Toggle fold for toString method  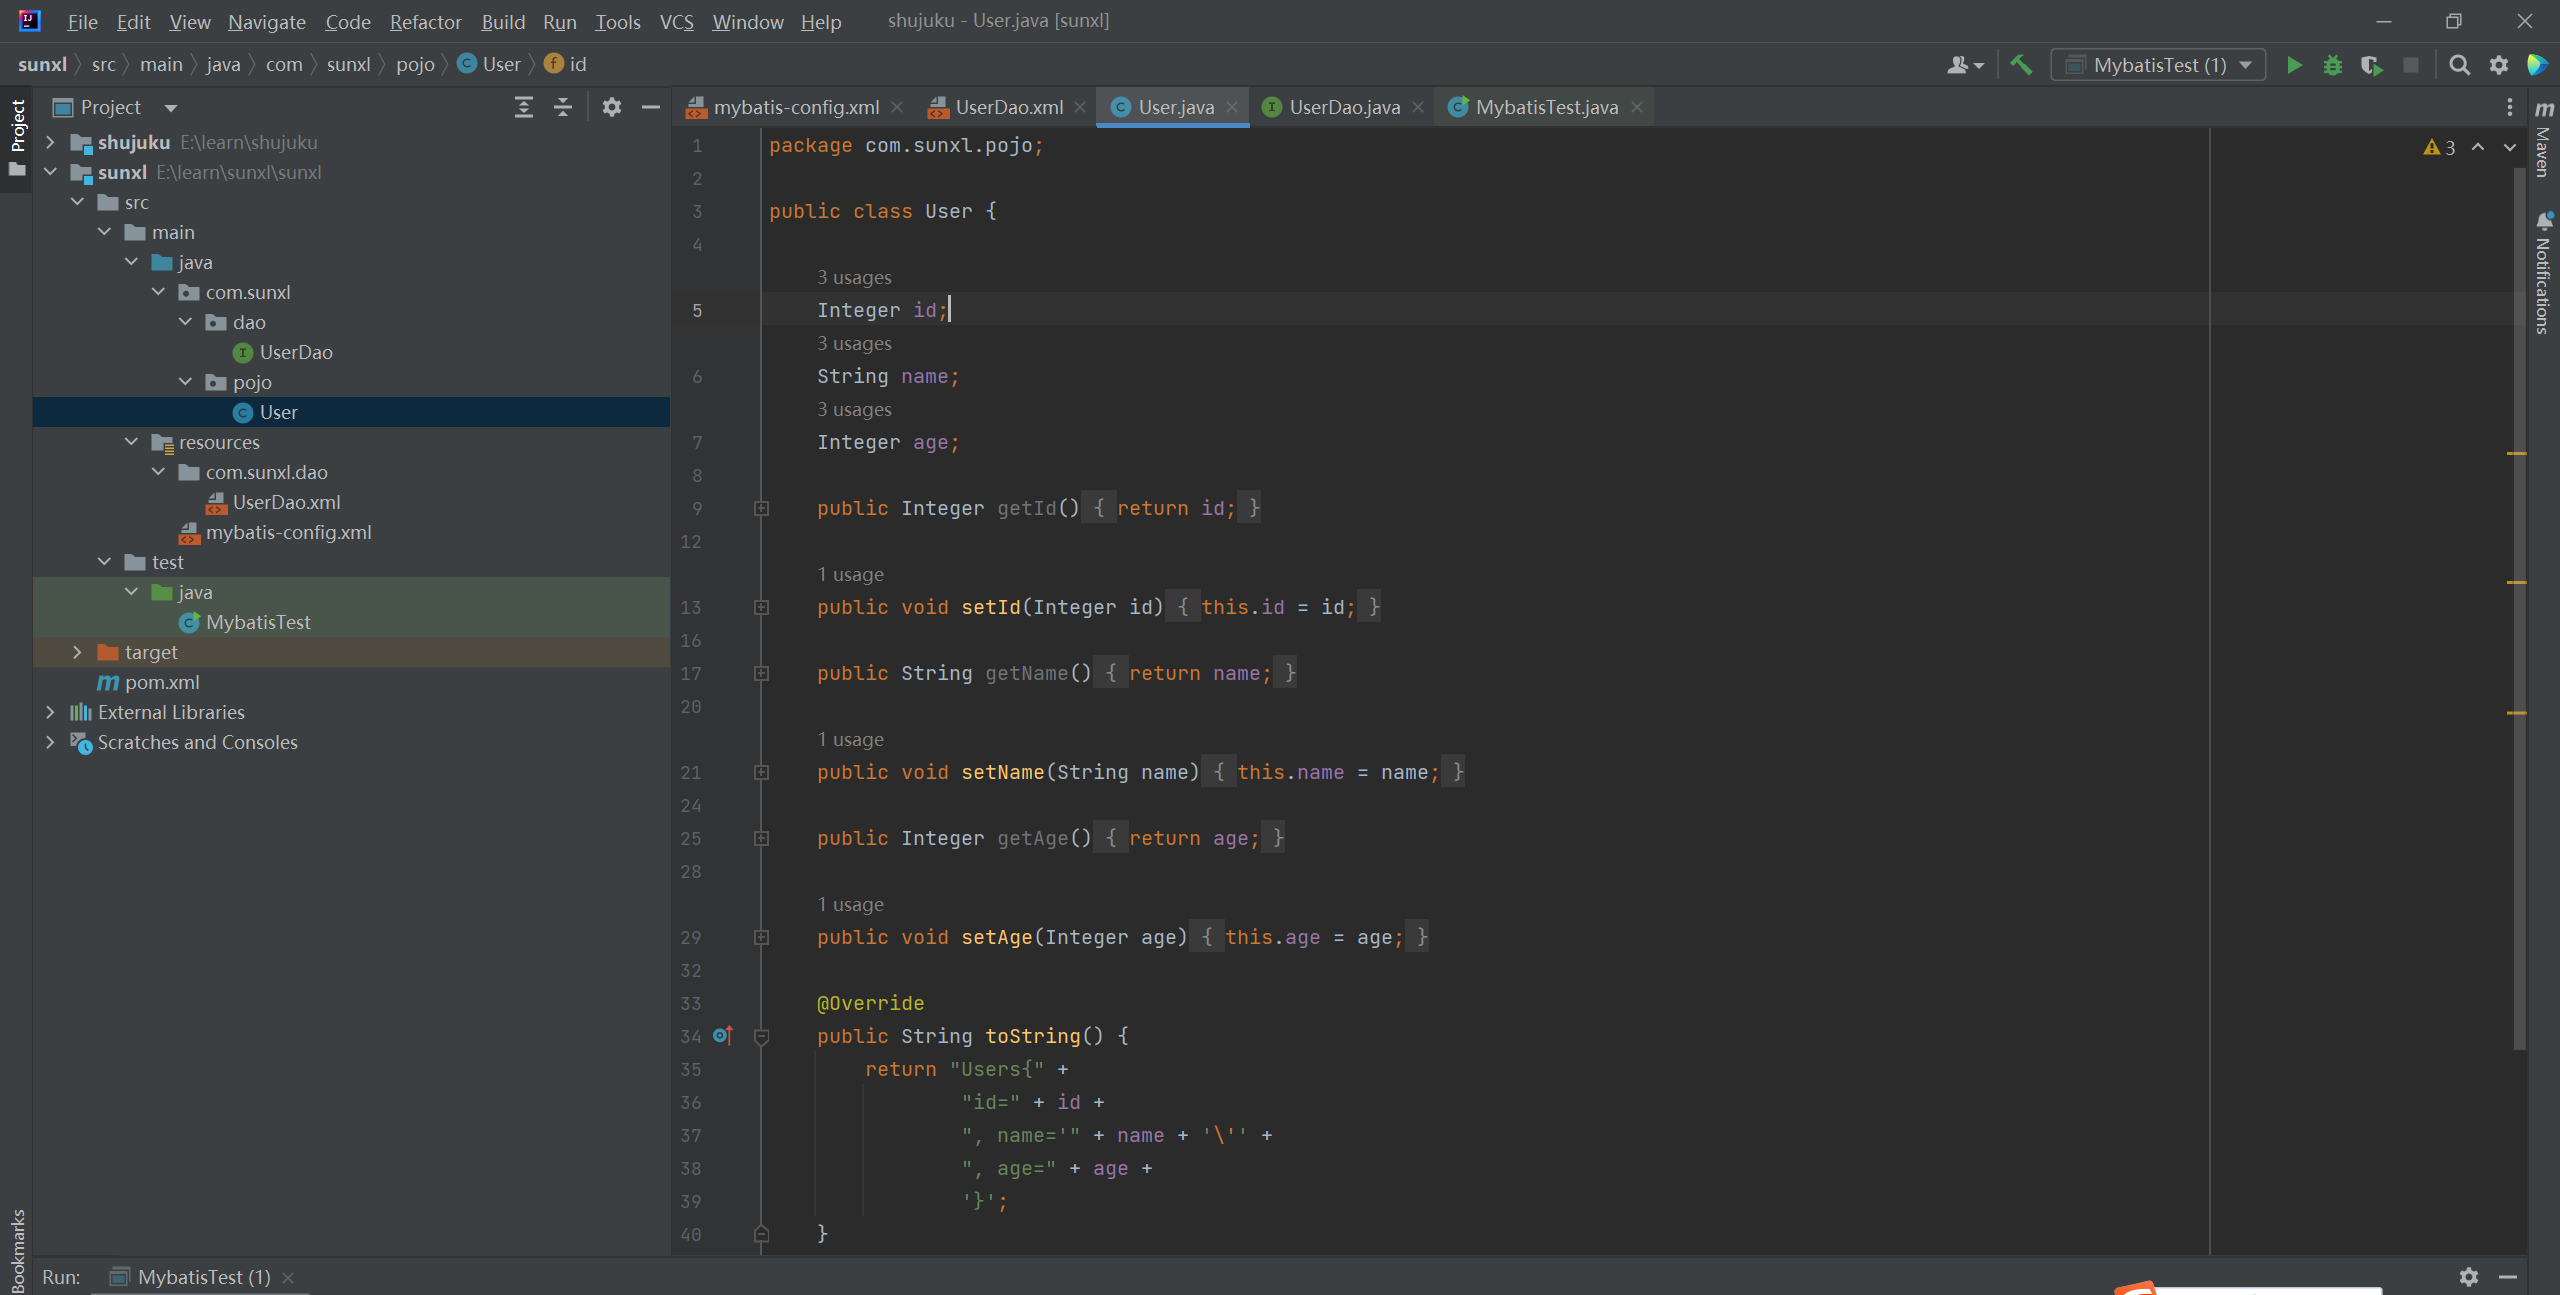coord(761,1036)
